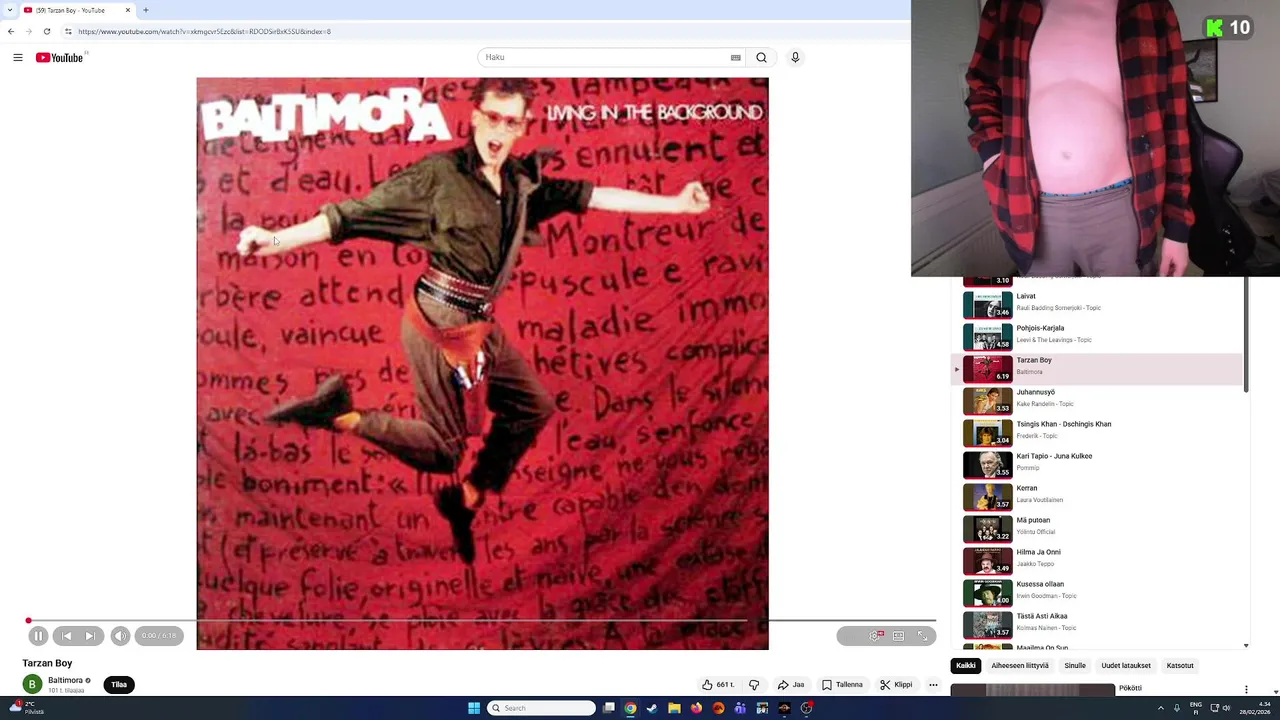This screenshot has width=1280, height=720.
Task: Mute the player volume
Action: point(120,636)
